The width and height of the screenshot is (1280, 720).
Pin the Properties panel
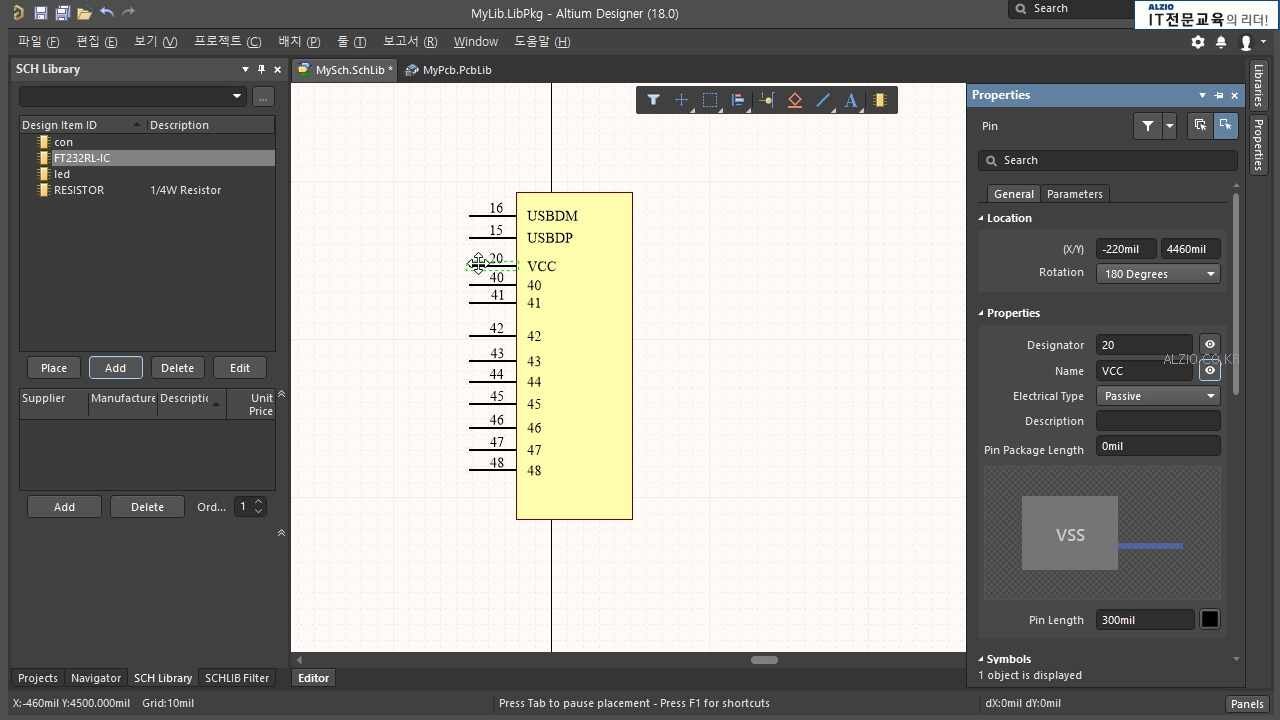pyautogui.click(x=1218, y=95)
